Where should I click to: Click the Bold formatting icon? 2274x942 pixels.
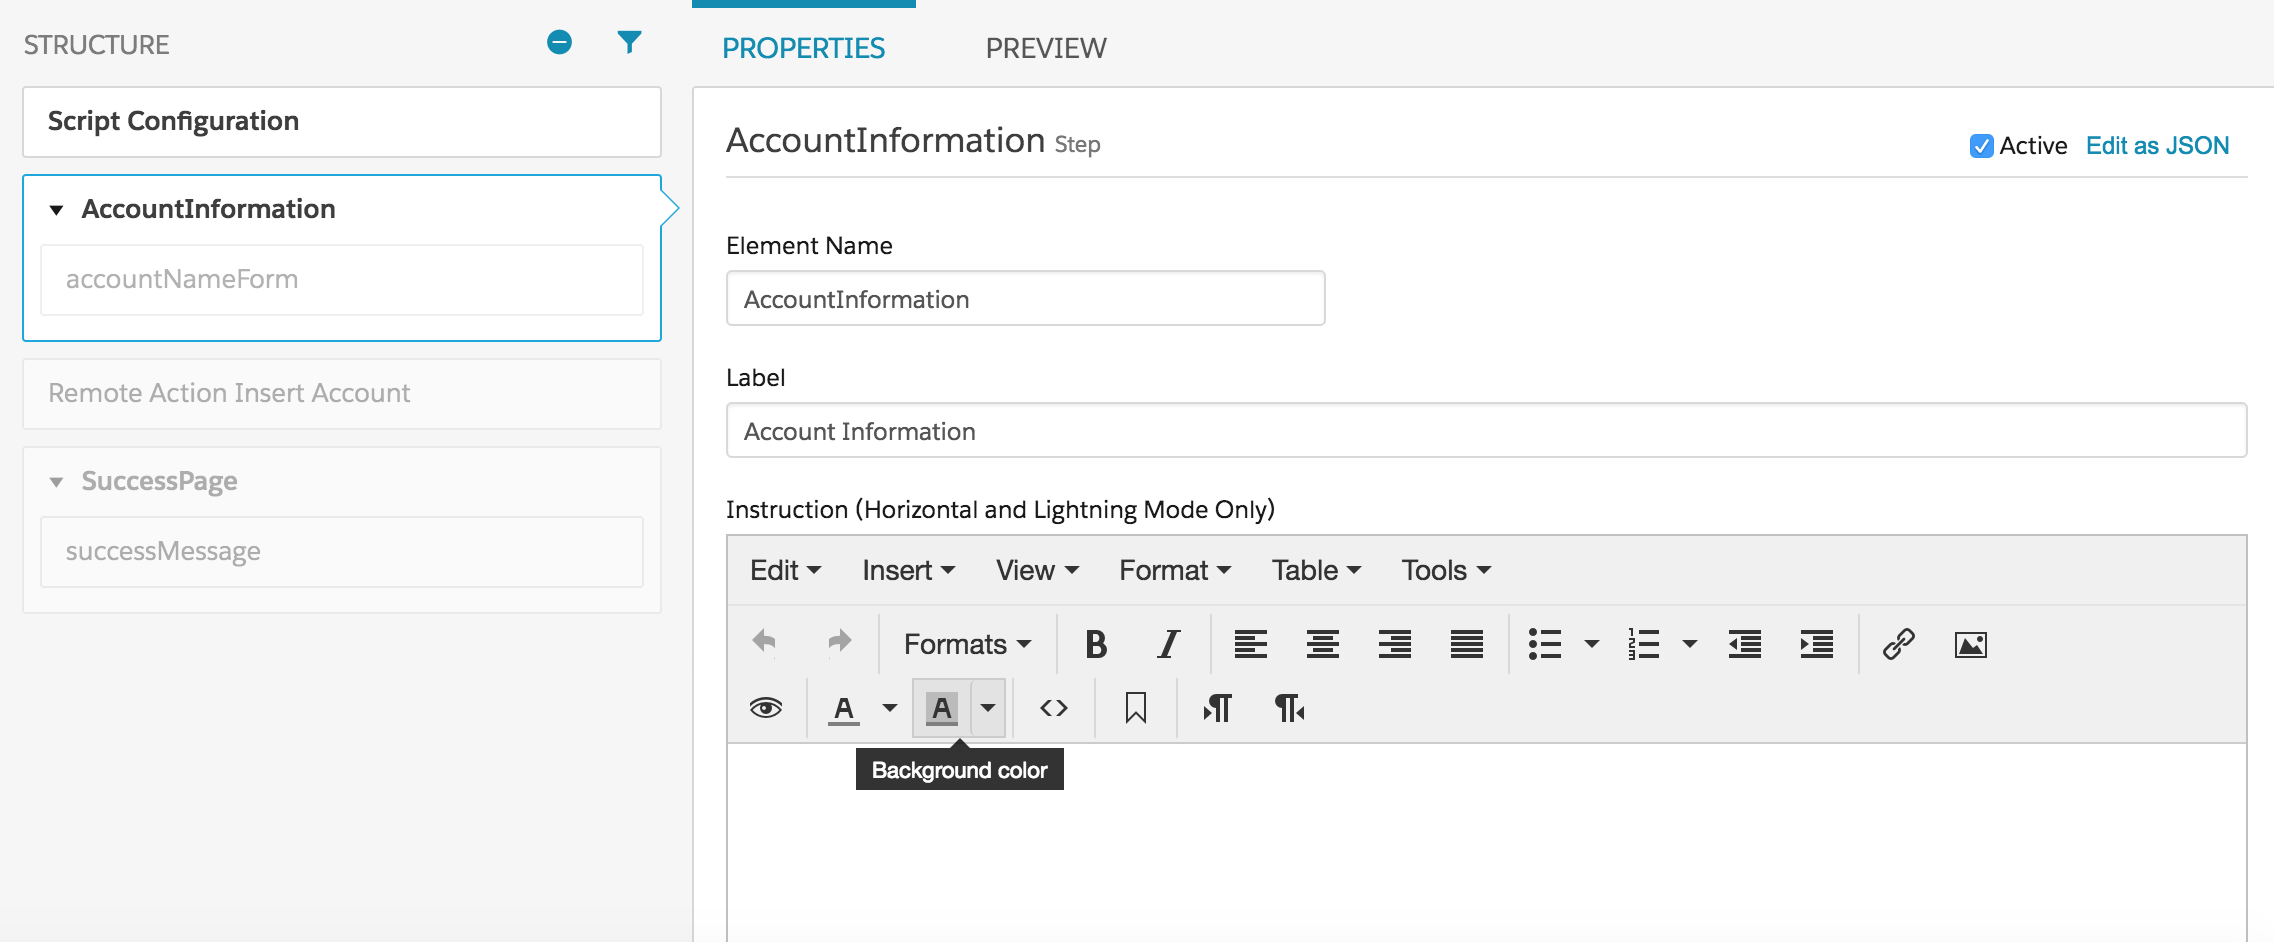point(1095,644)
